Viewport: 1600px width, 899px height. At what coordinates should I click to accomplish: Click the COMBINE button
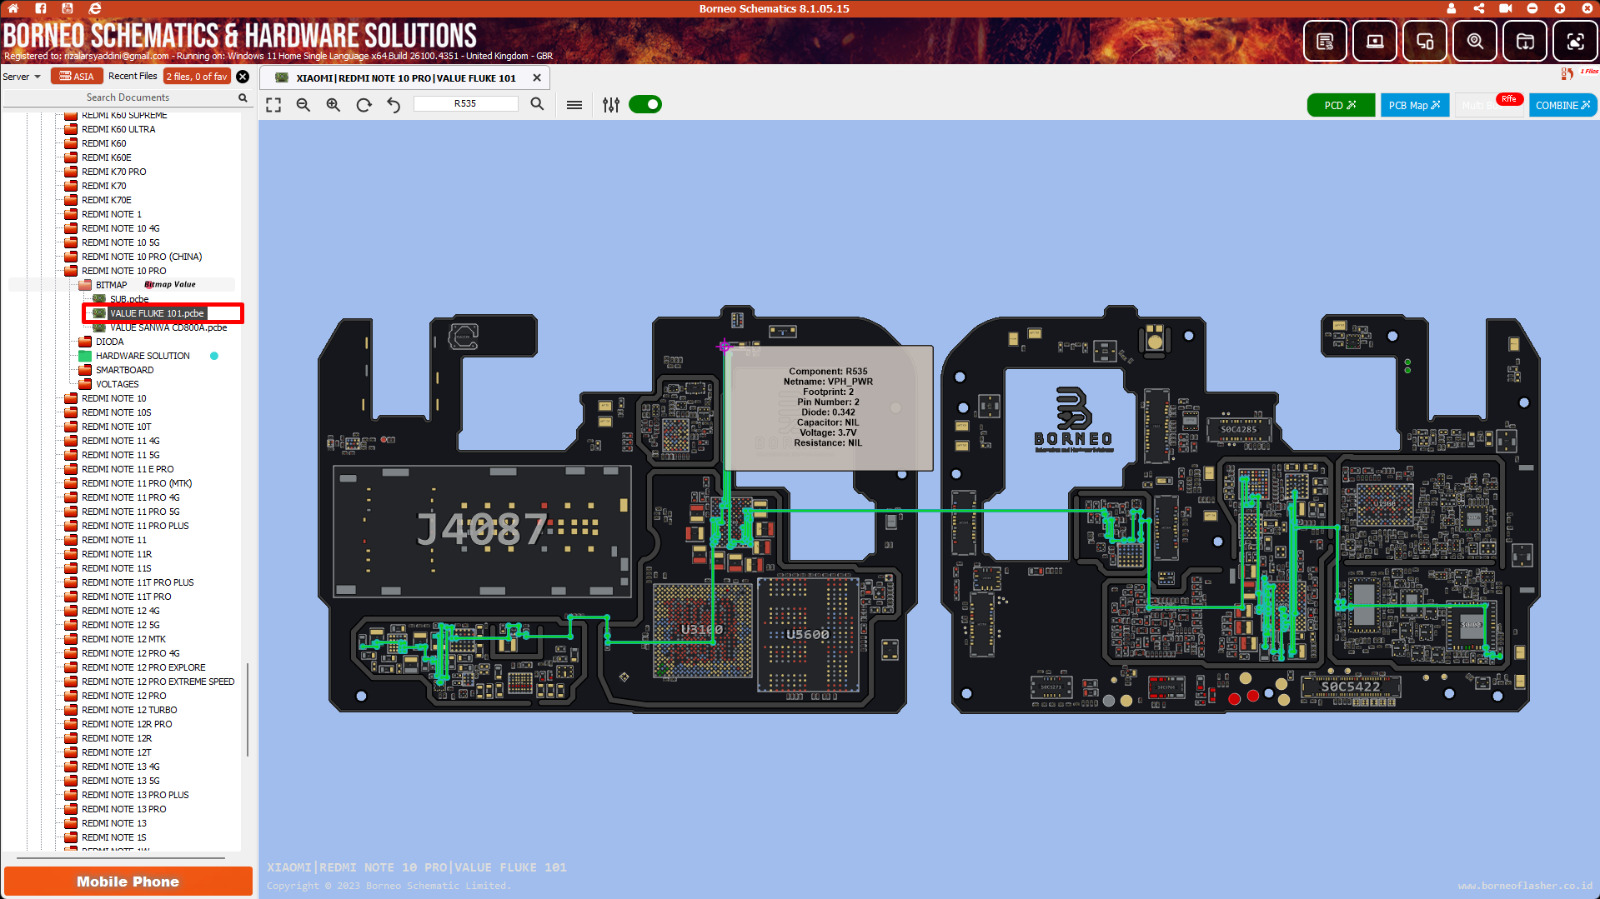[1563, 105]
